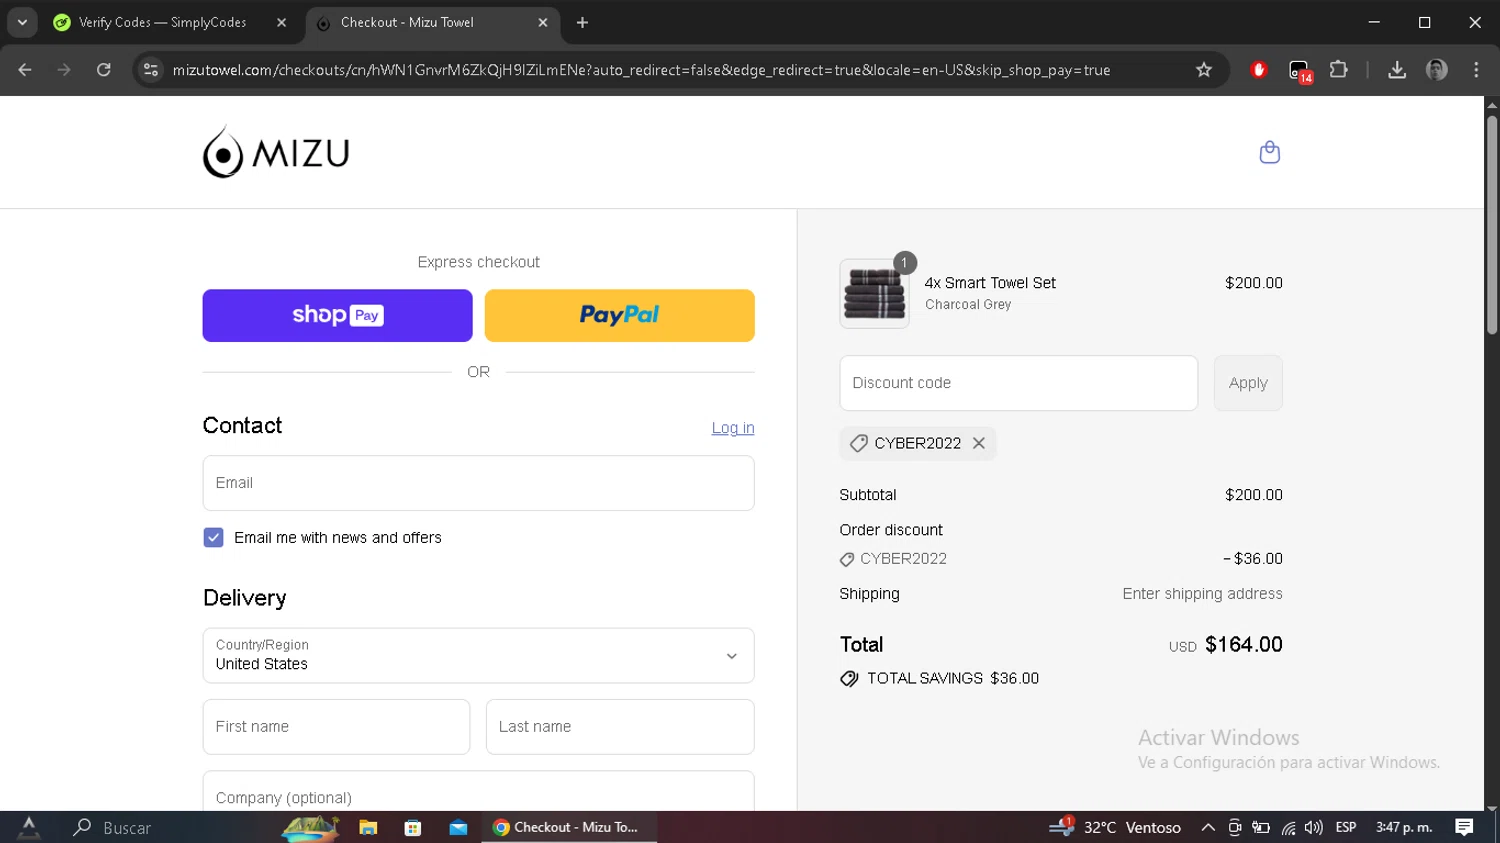This screenshot has height=843, width=1500.
Task: Open the Wi-Fi network tray icon
Action: 1288,828
